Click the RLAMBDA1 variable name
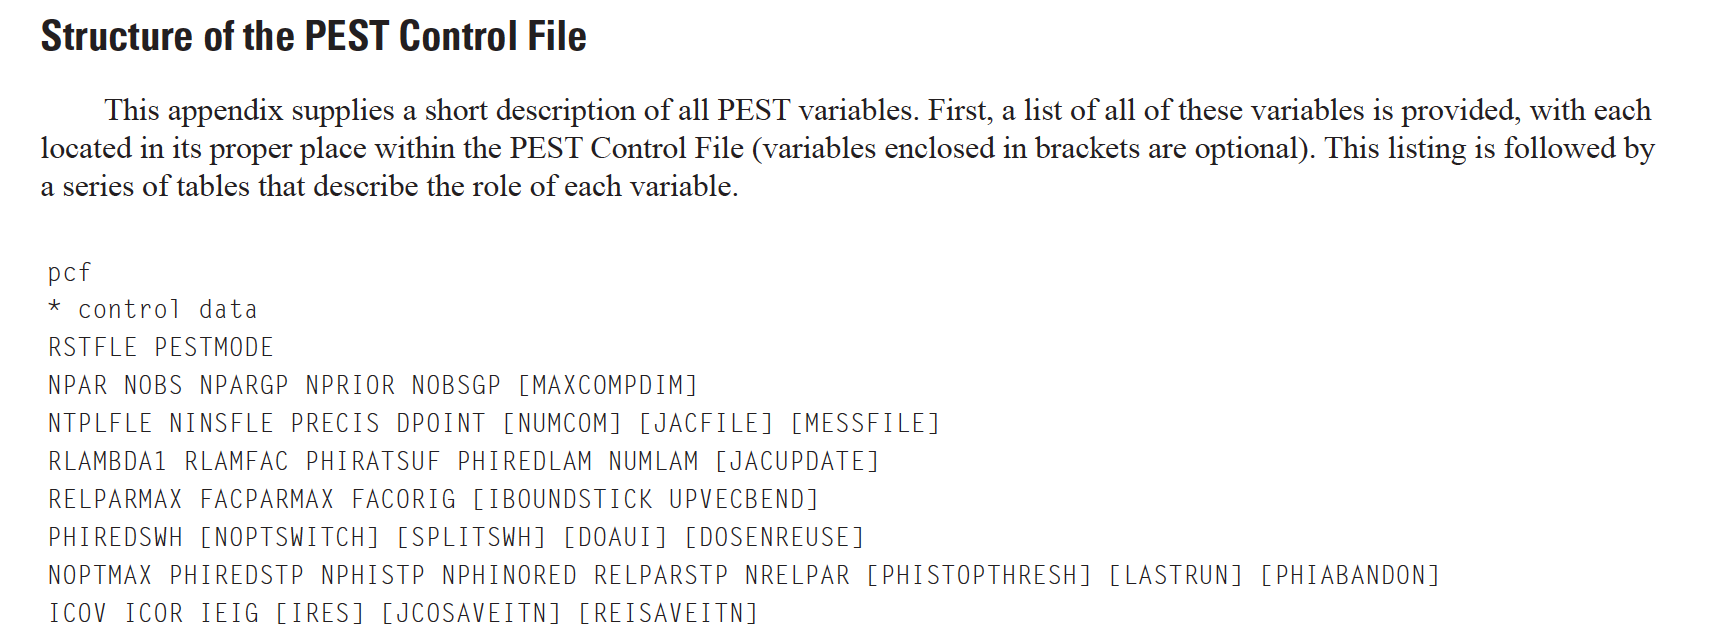The image size is (1730, 640). (x=107, y=462)
